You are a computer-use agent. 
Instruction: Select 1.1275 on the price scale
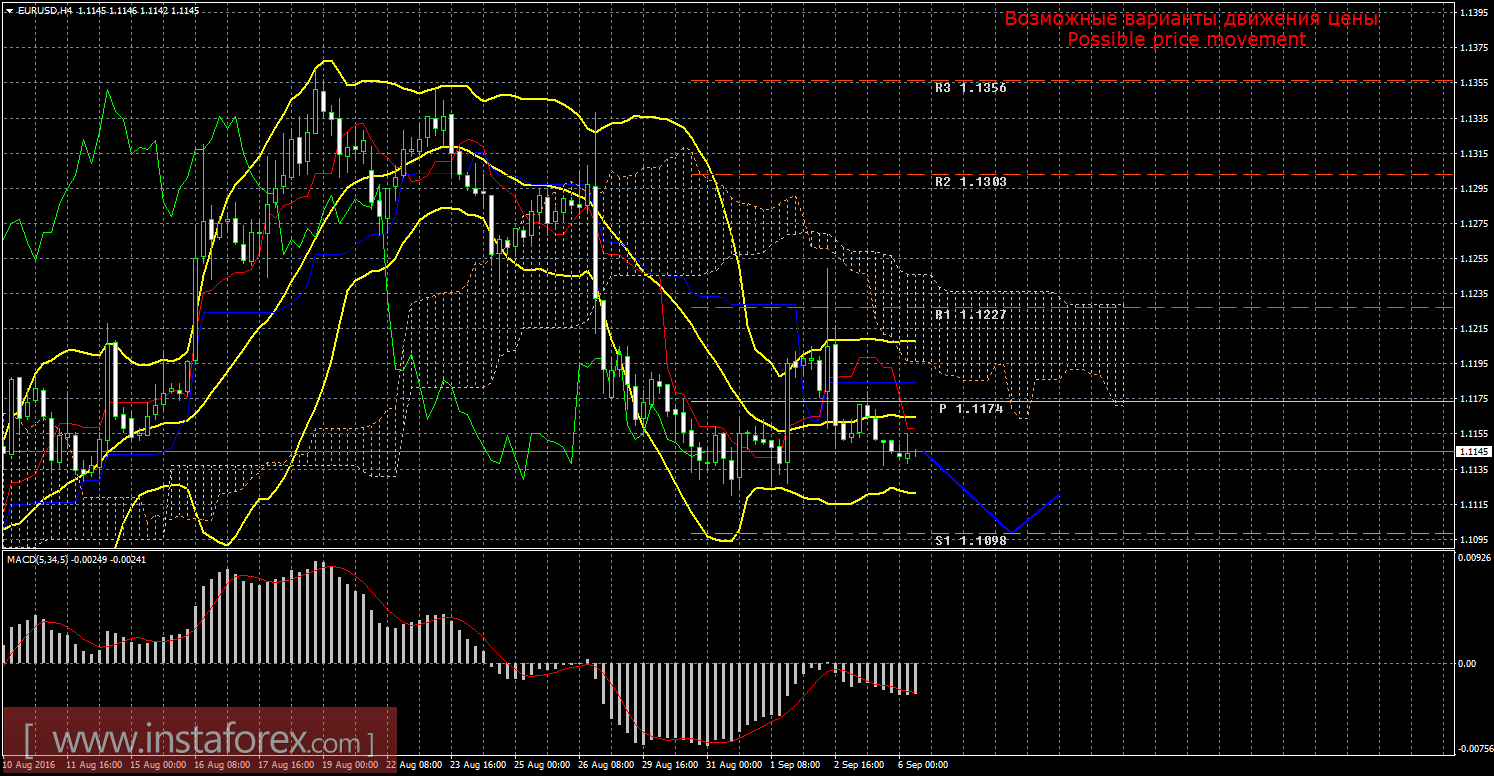[1473, 223]
